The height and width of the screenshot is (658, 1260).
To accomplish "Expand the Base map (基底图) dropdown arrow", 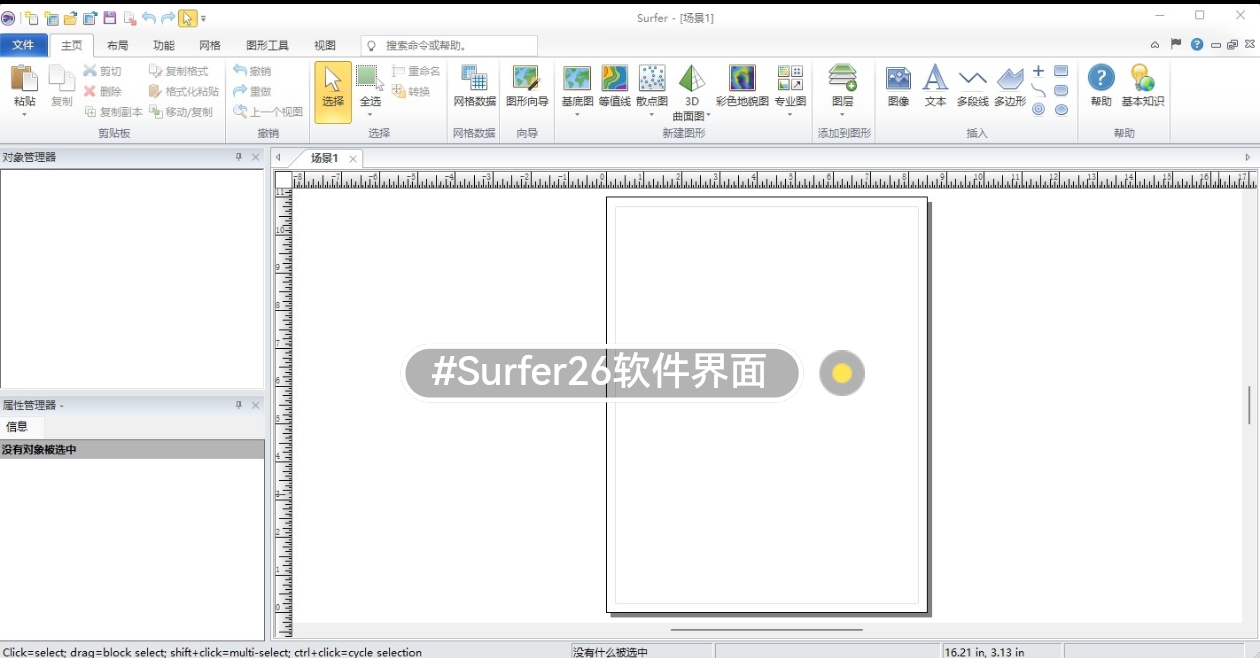I will pyautogui.click(x=577, y=114).
